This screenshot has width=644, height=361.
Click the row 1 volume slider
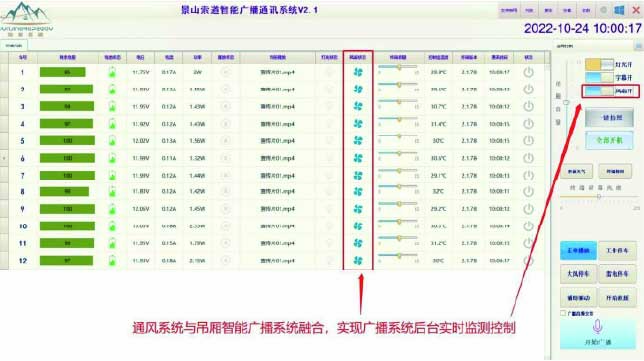398,67
